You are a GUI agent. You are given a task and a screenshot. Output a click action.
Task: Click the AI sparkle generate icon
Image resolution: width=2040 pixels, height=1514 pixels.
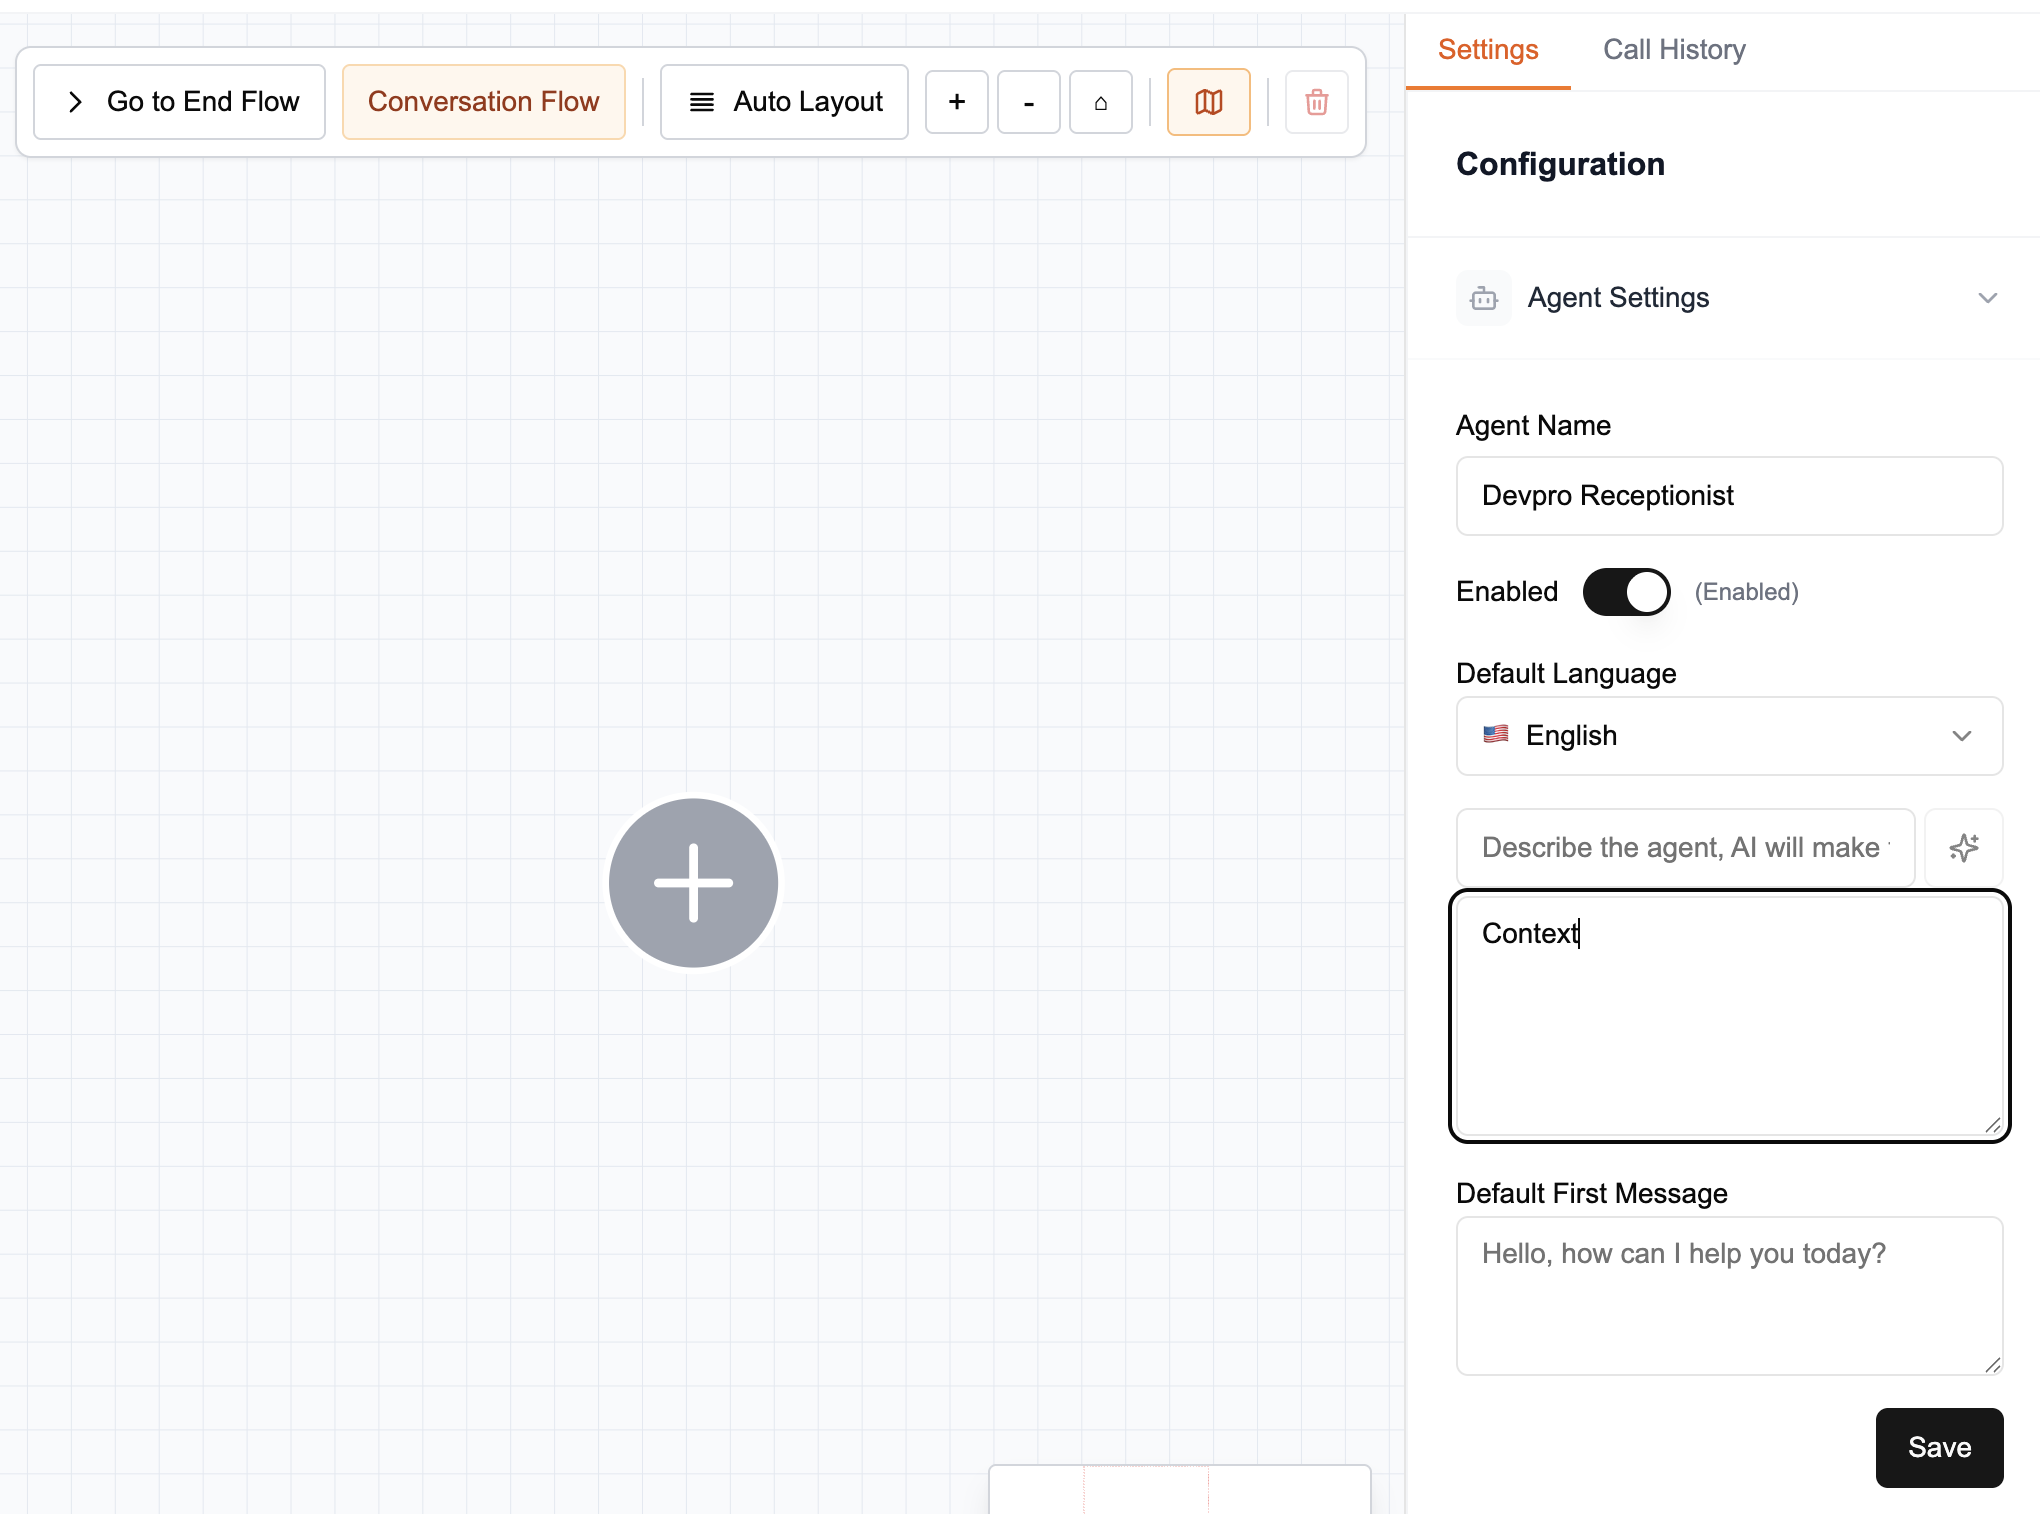coord(1963,848)
